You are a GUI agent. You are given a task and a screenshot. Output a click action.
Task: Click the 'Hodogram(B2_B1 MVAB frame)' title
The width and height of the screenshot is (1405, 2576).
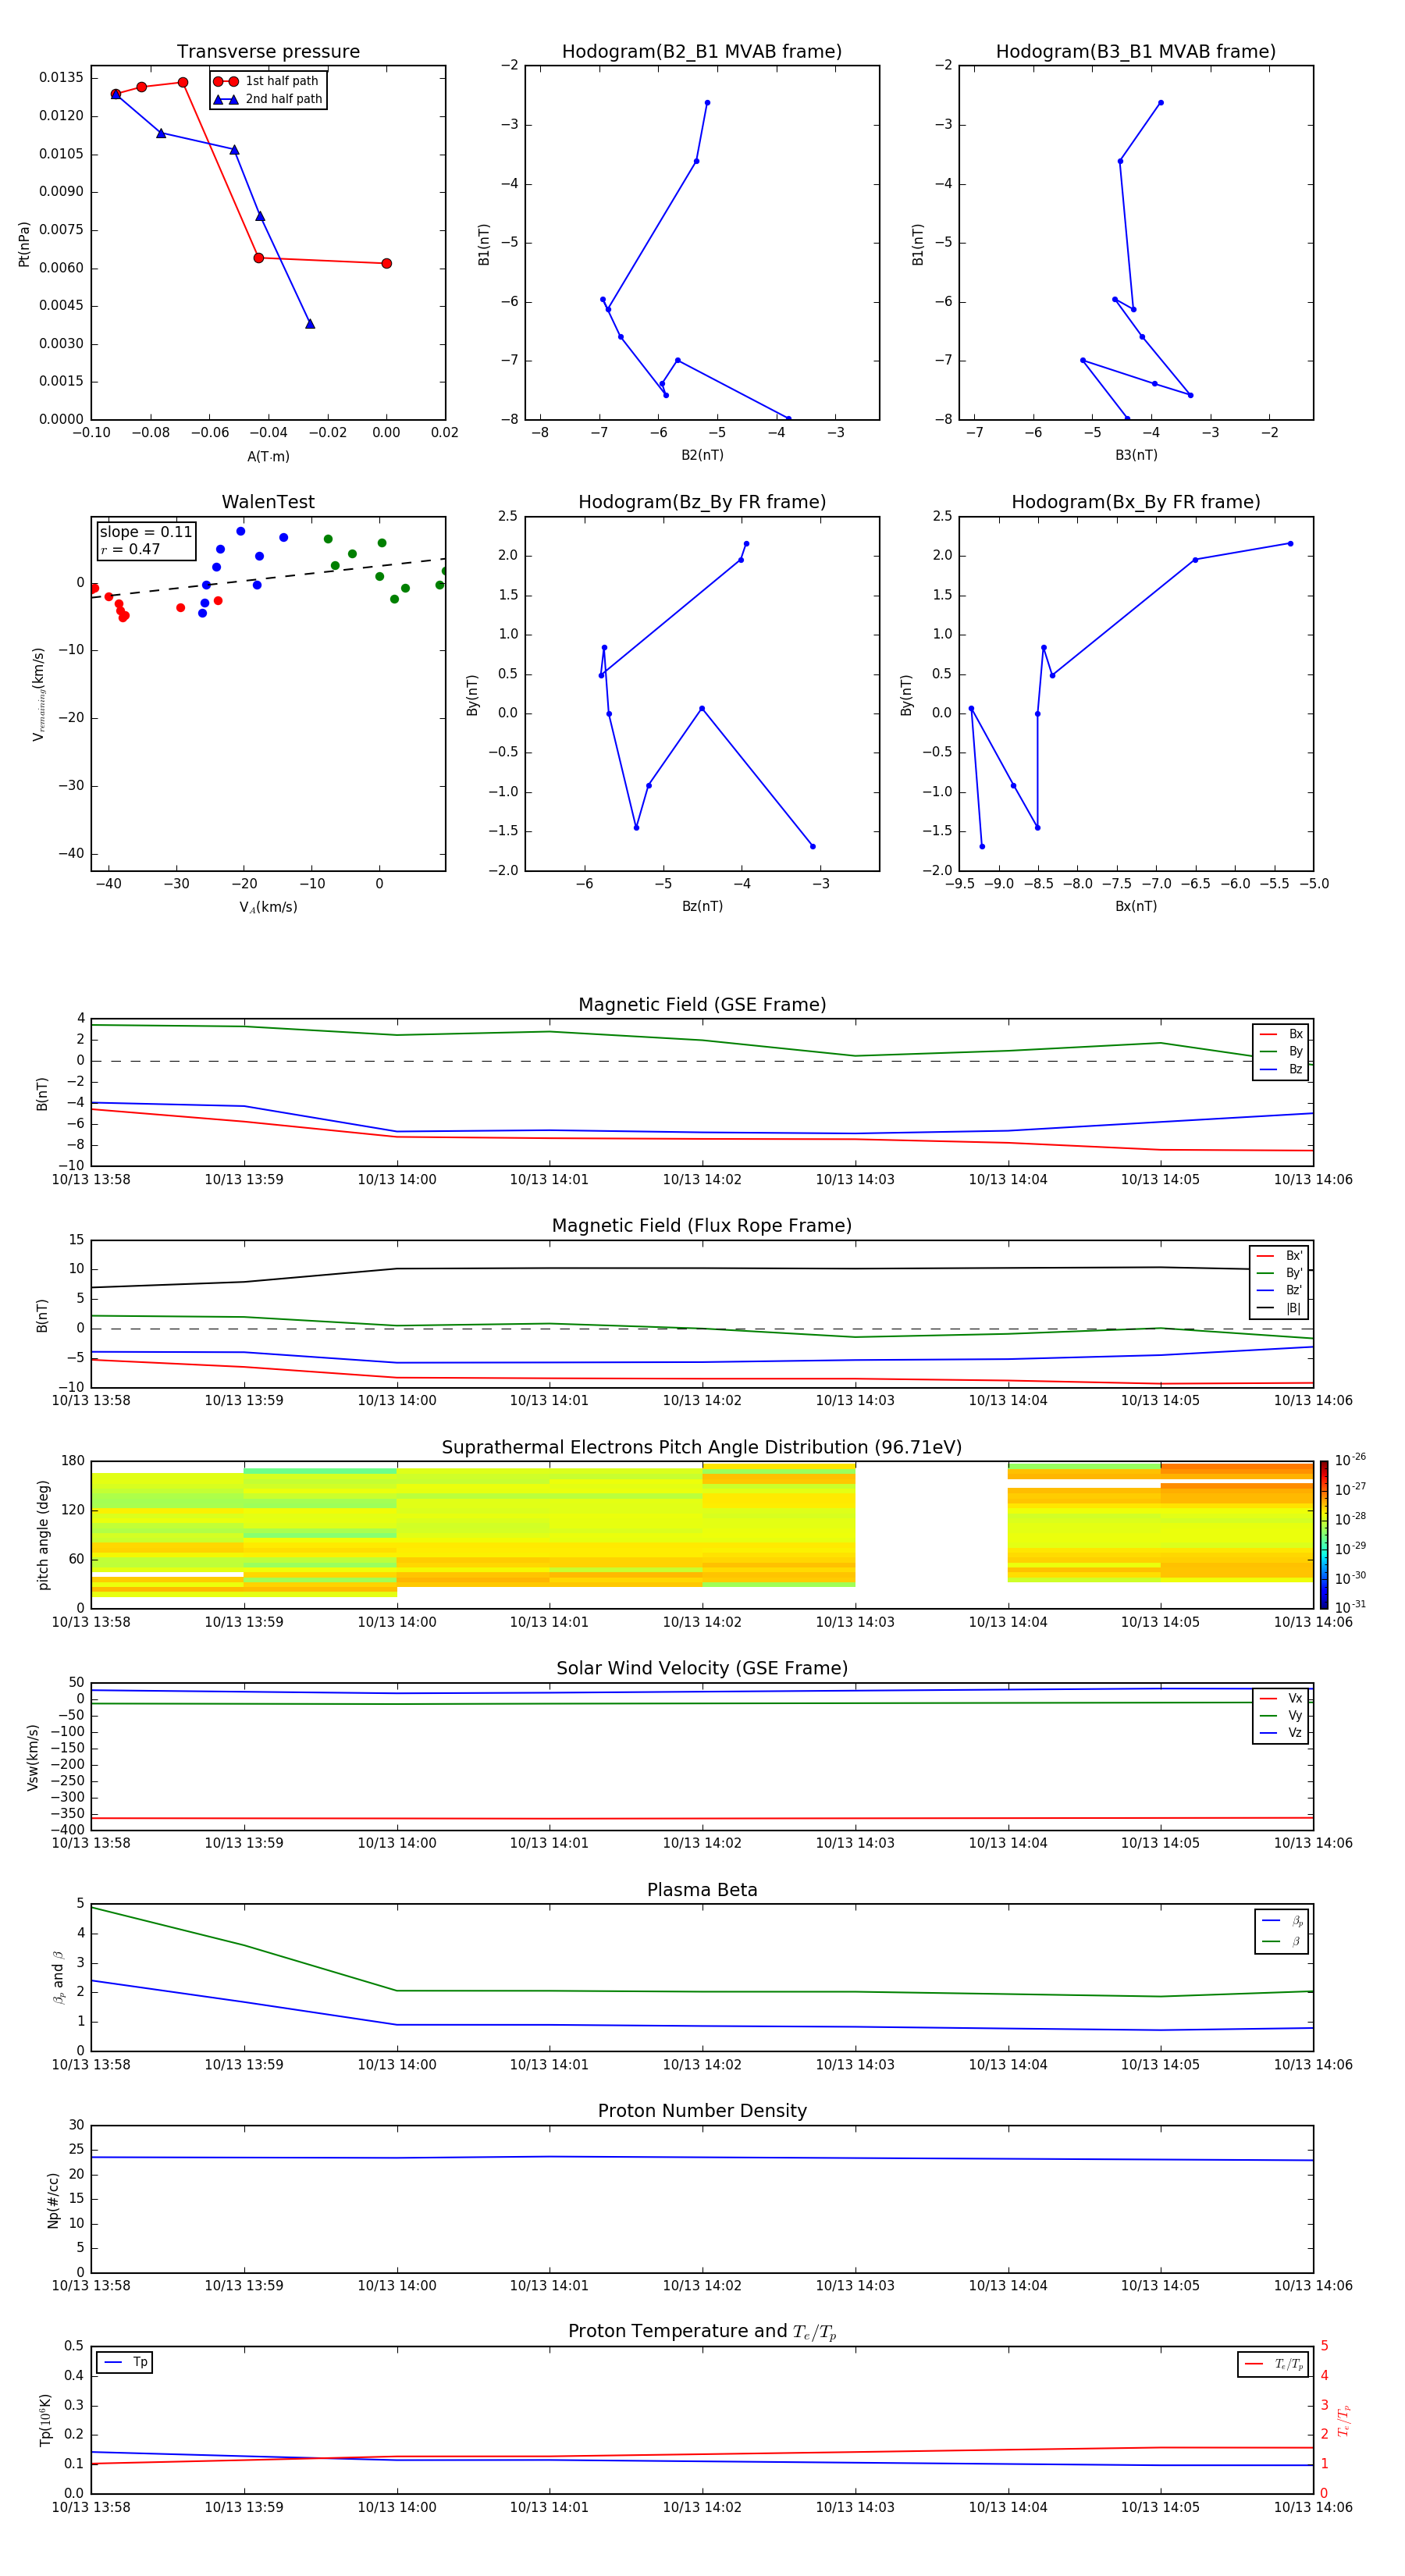click(702, 52)
